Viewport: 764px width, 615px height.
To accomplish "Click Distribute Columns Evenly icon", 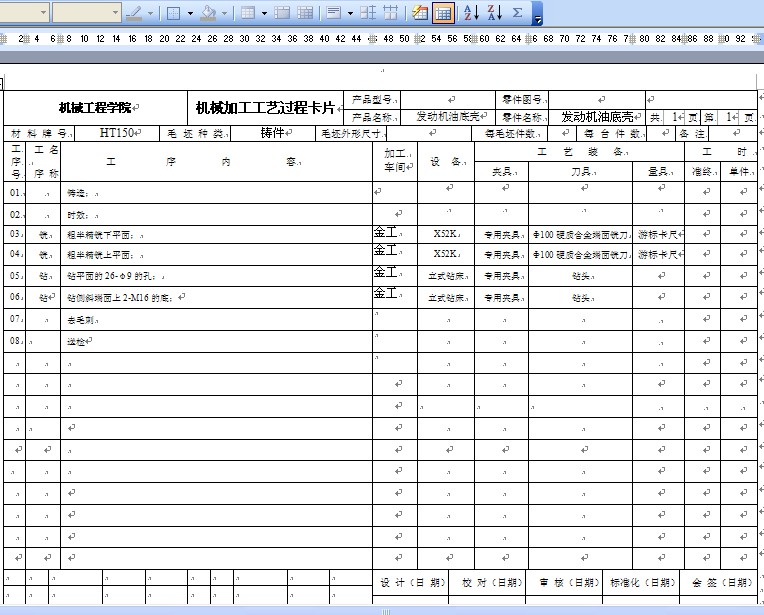I will point(390,13).
